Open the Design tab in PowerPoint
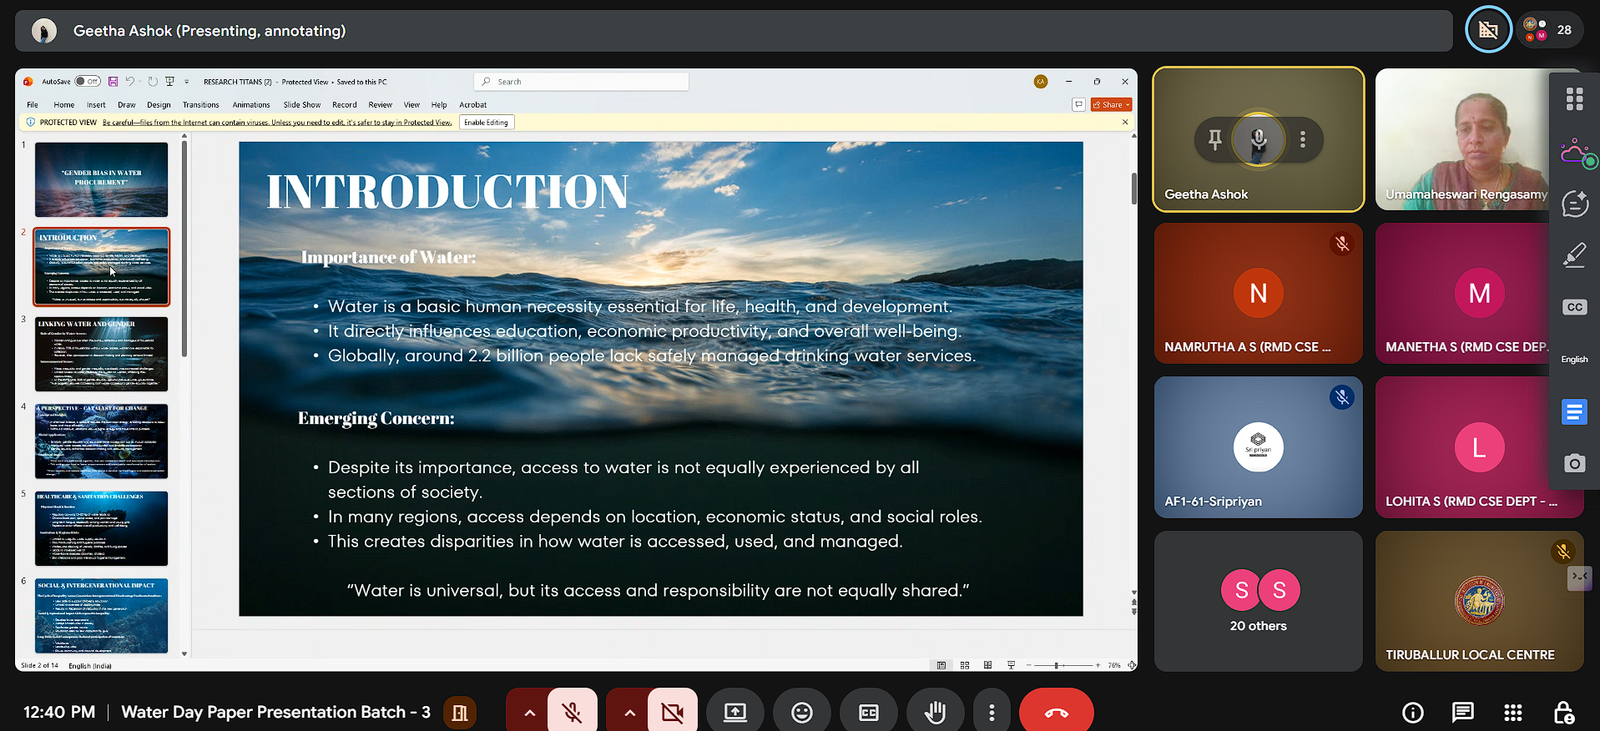Viewport: 1600px width, 731px height. (x=159, y=105)
